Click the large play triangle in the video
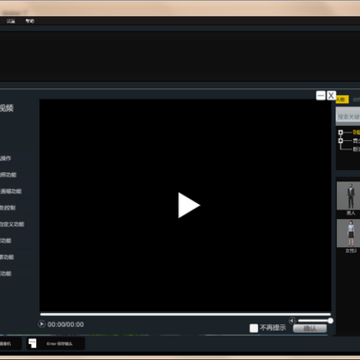 (189, 205)
